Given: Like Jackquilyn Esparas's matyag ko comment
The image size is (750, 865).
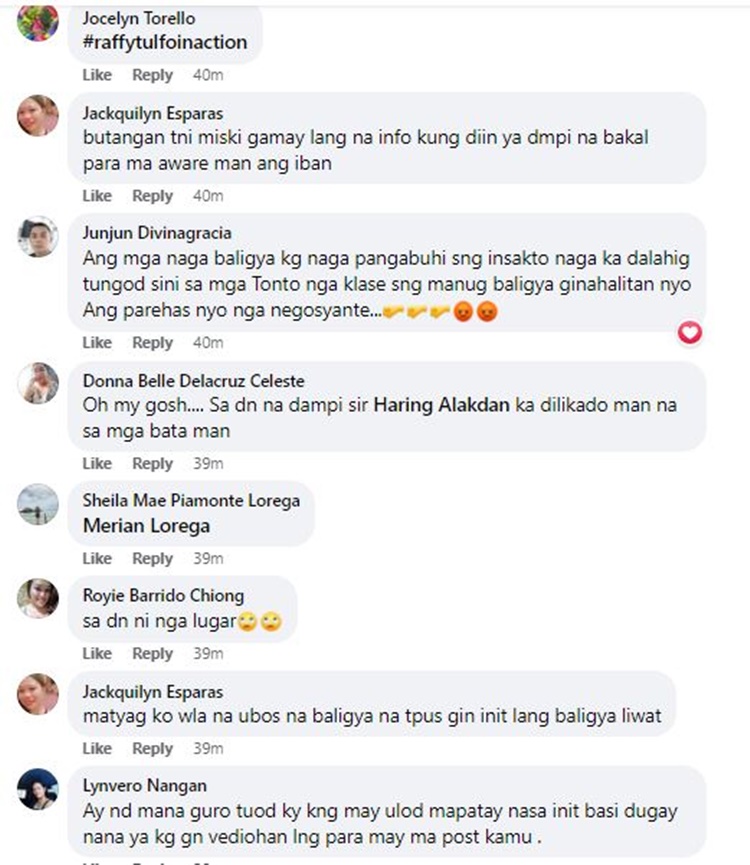Looking at the screenshot, I should (x=97, y=749).
